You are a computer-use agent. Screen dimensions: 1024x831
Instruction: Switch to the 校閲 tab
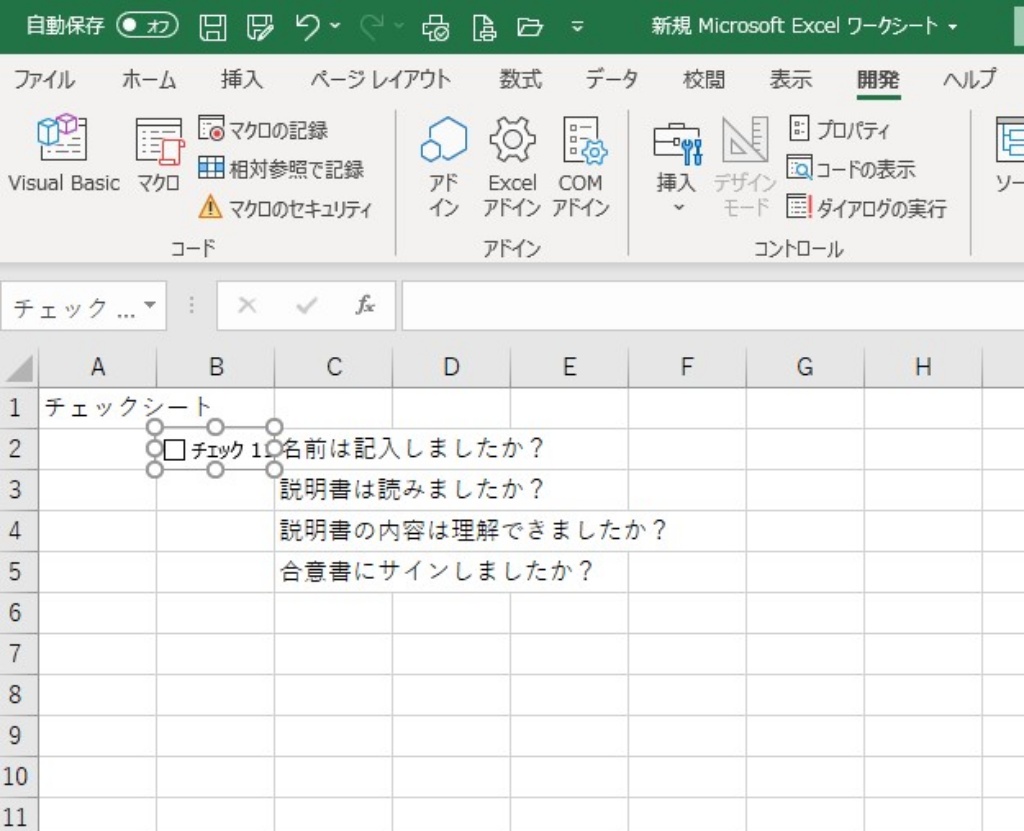click(x=704, y=80)
